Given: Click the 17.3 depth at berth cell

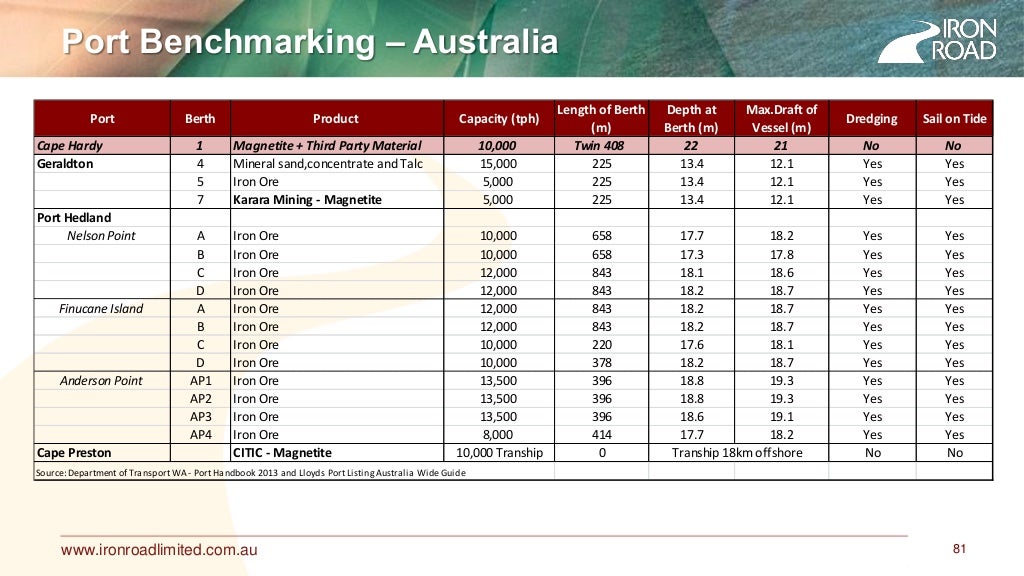Looking at the screenshot, I should (x=692, y=255).
